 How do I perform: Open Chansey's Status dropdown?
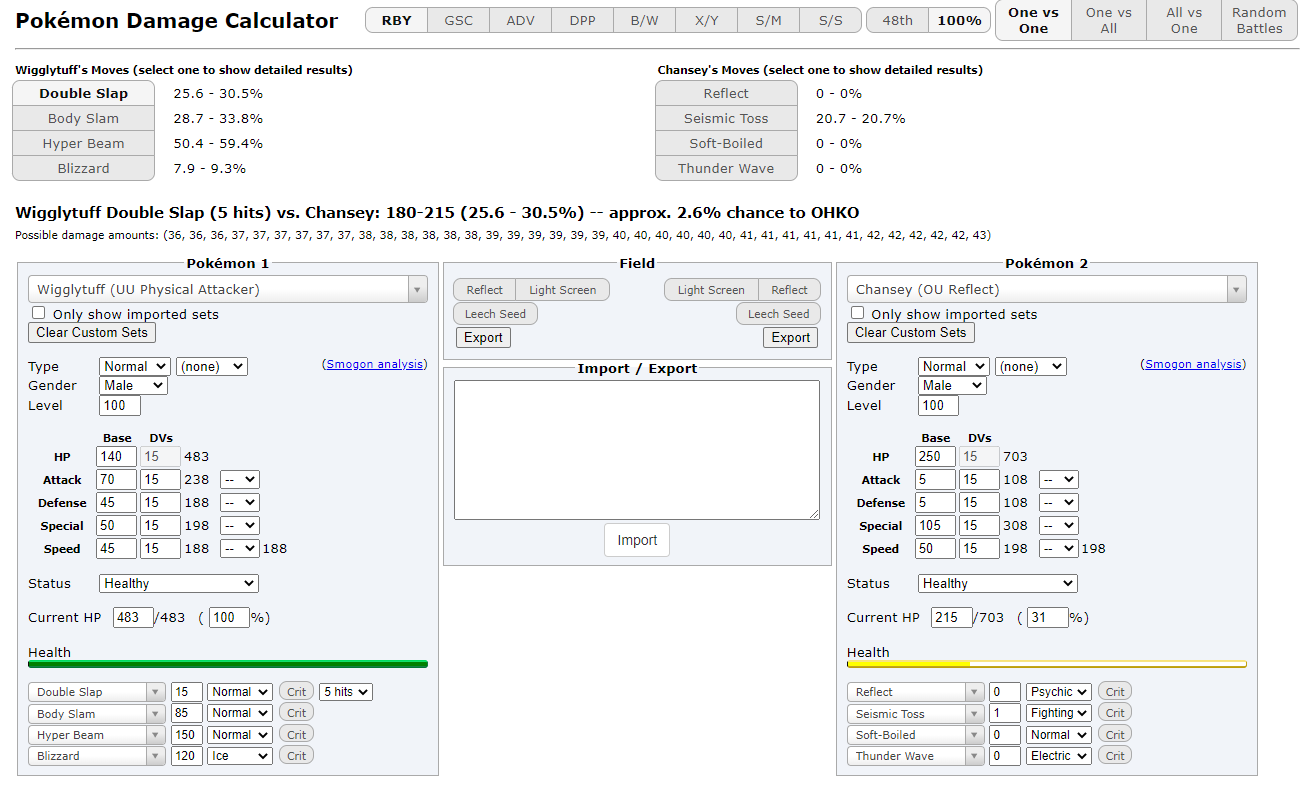pyautogui.click(x=998, y=584)
